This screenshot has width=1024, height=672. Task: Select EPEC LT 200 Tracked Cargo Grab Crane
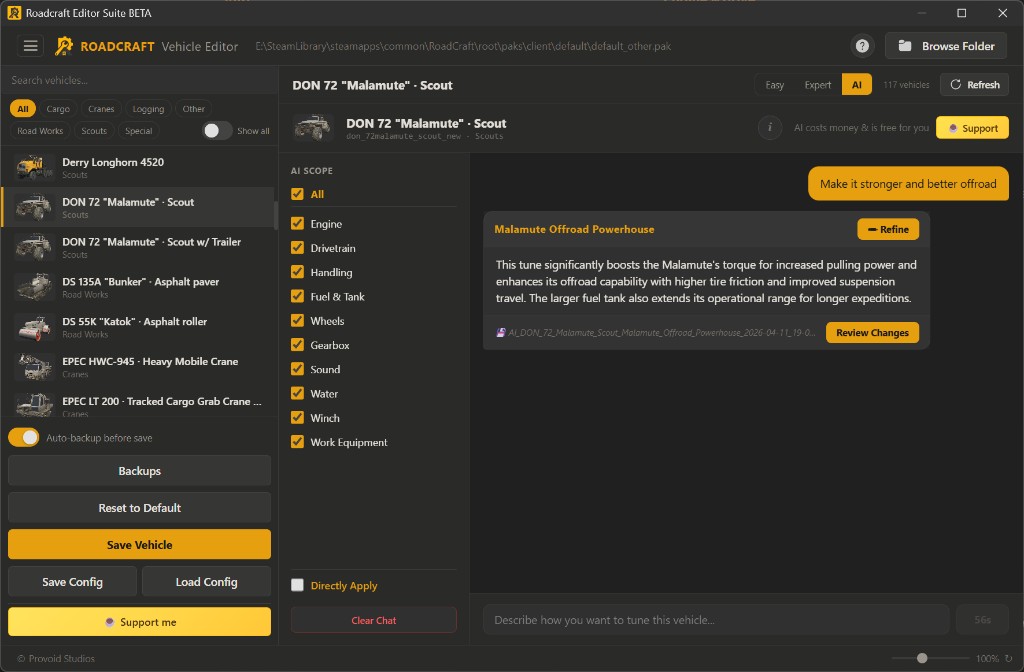click(x=138, y=404)
